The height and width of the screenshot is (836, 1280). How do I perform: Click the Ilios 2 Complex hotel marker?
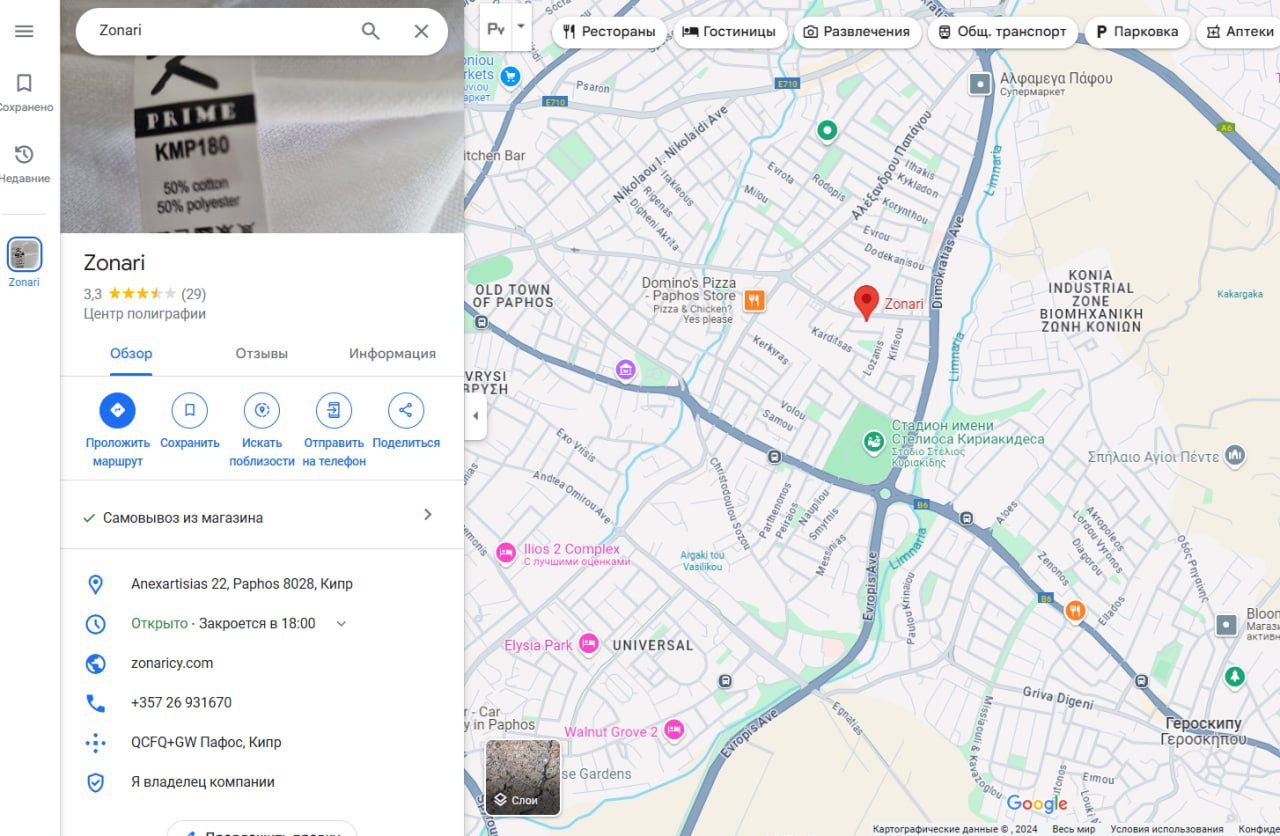tap(506, 551)
